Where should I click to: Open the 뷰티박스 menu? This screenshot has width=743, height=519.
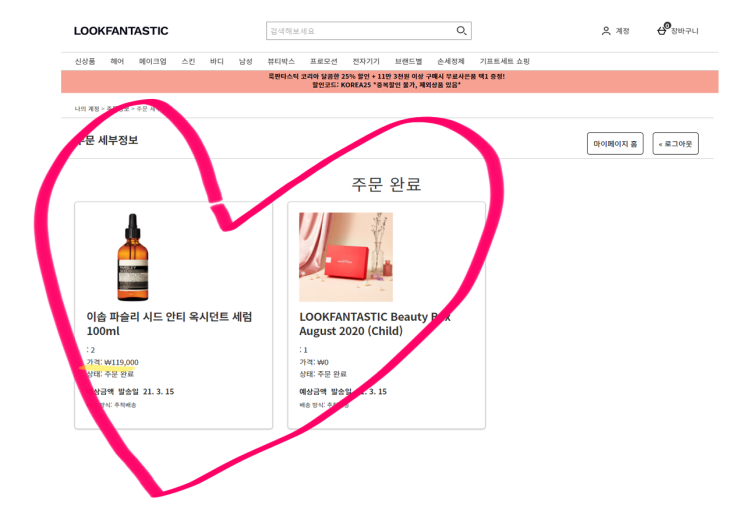click(x=281, y=61)
